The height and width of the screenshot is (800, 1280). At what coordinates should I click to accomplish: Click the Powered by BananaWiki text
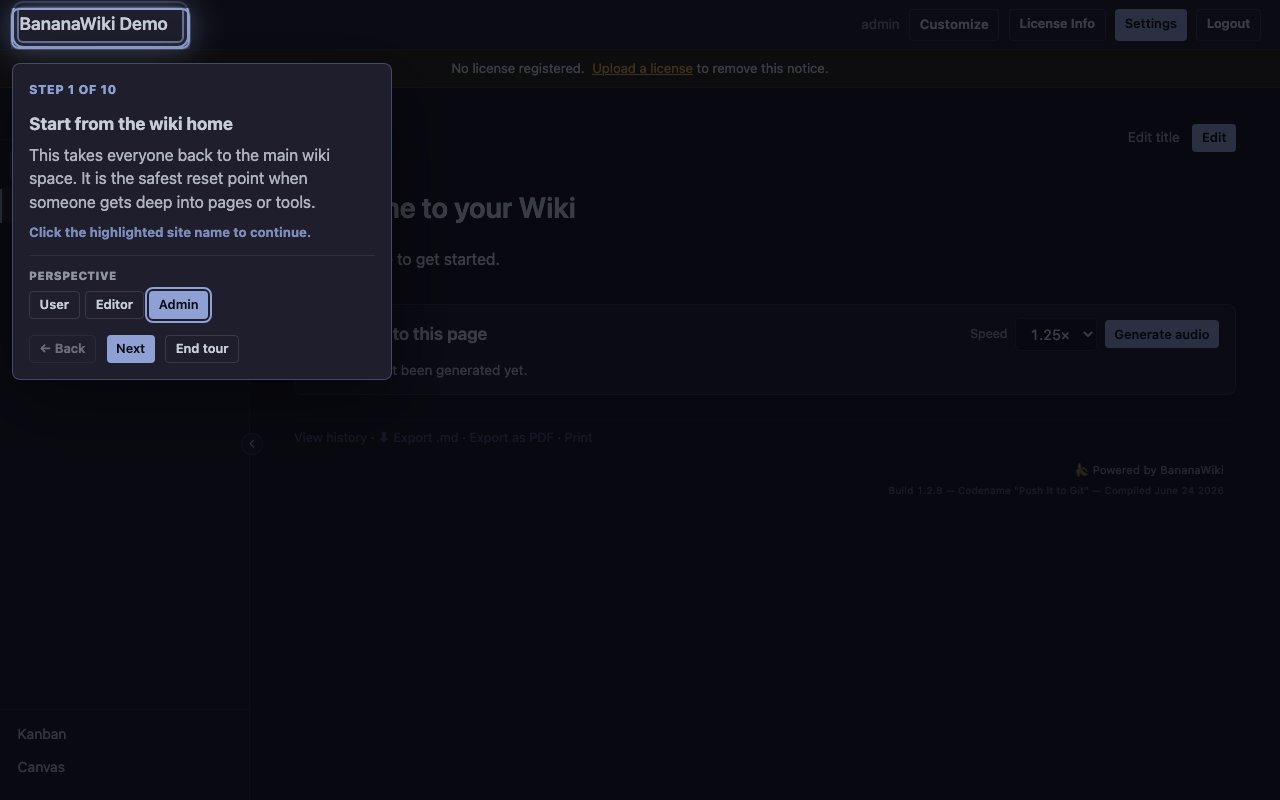point(1149,470)
